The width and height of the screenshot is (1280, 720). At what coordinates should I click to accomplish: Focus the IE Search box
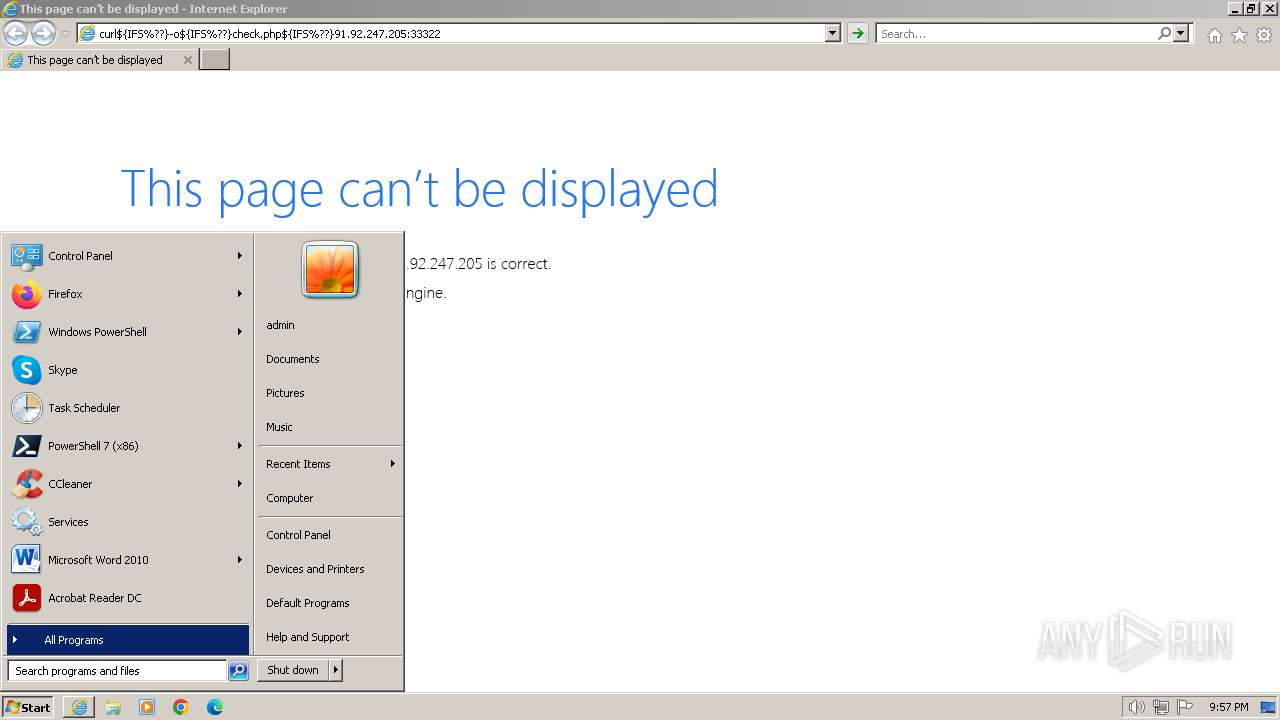[x=1016, y=33]
